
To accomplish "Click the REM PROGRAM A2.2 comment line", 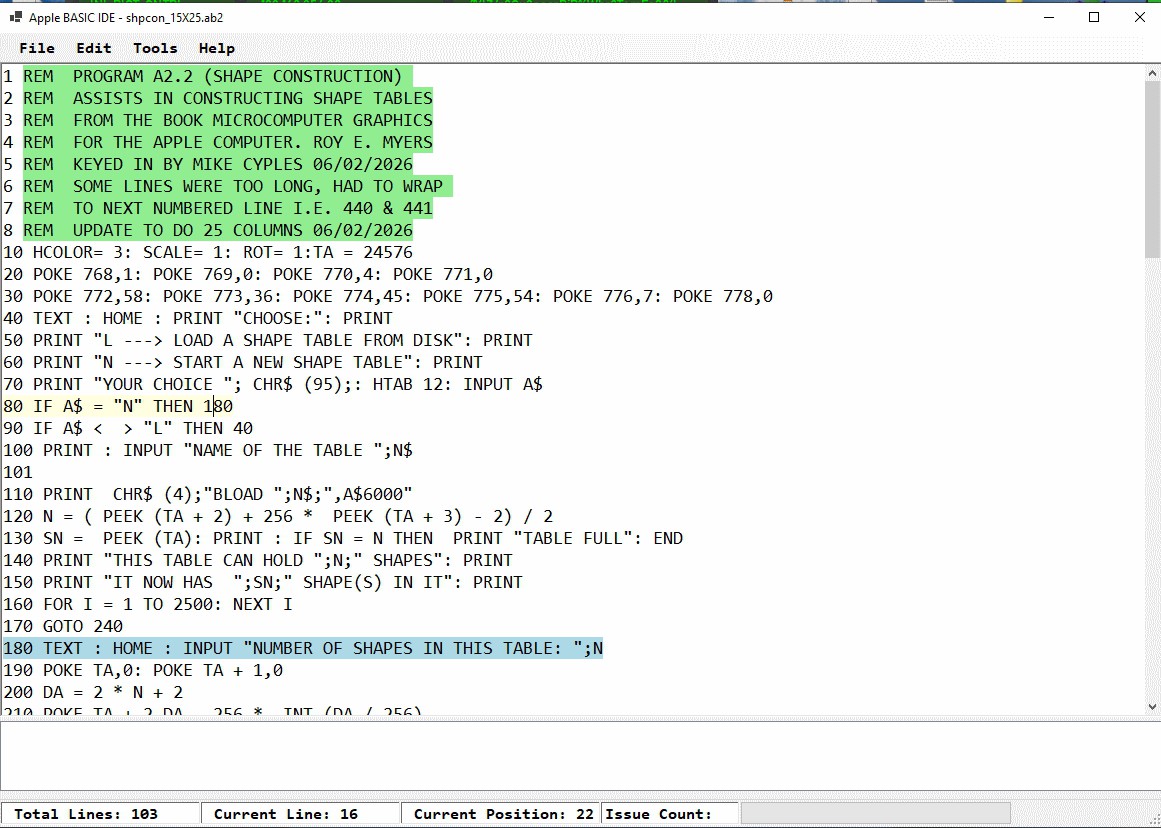I will (x=207, y=76).
